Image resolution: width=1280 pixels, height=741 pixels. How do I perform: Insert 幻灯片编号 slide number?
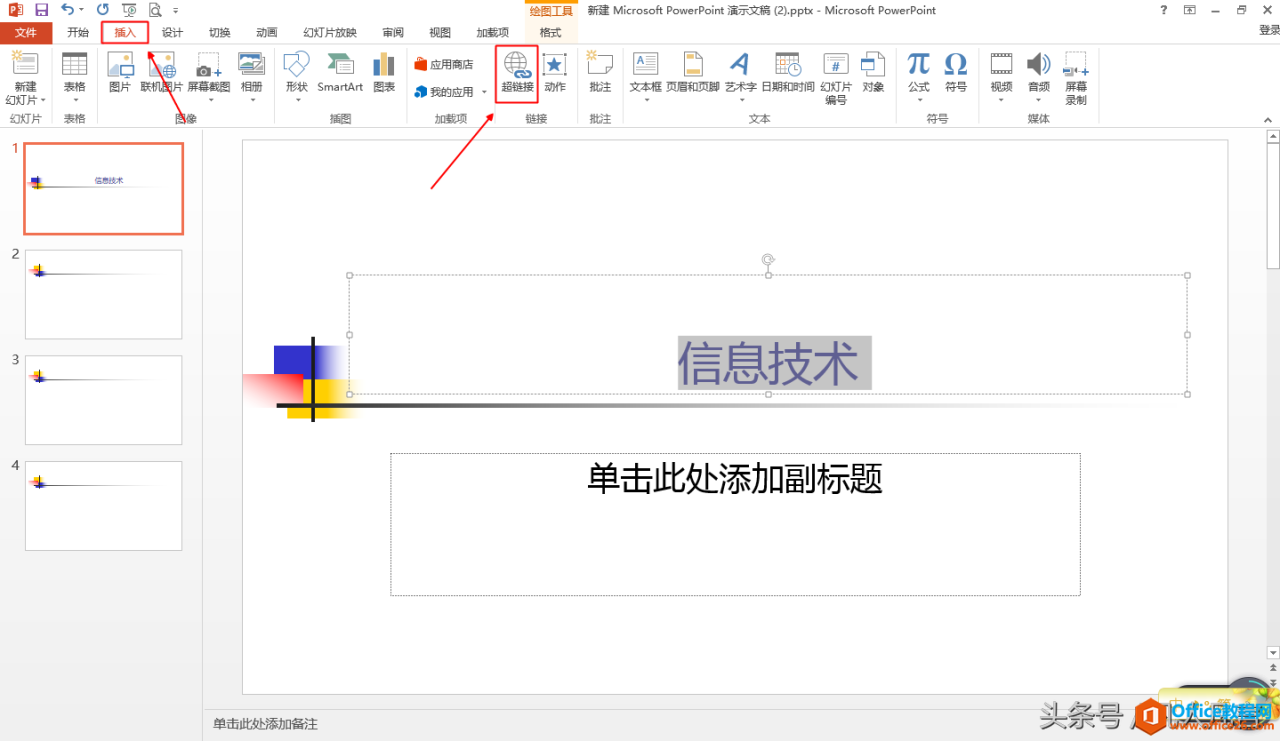pyautogui.click(x=836, y=78)
